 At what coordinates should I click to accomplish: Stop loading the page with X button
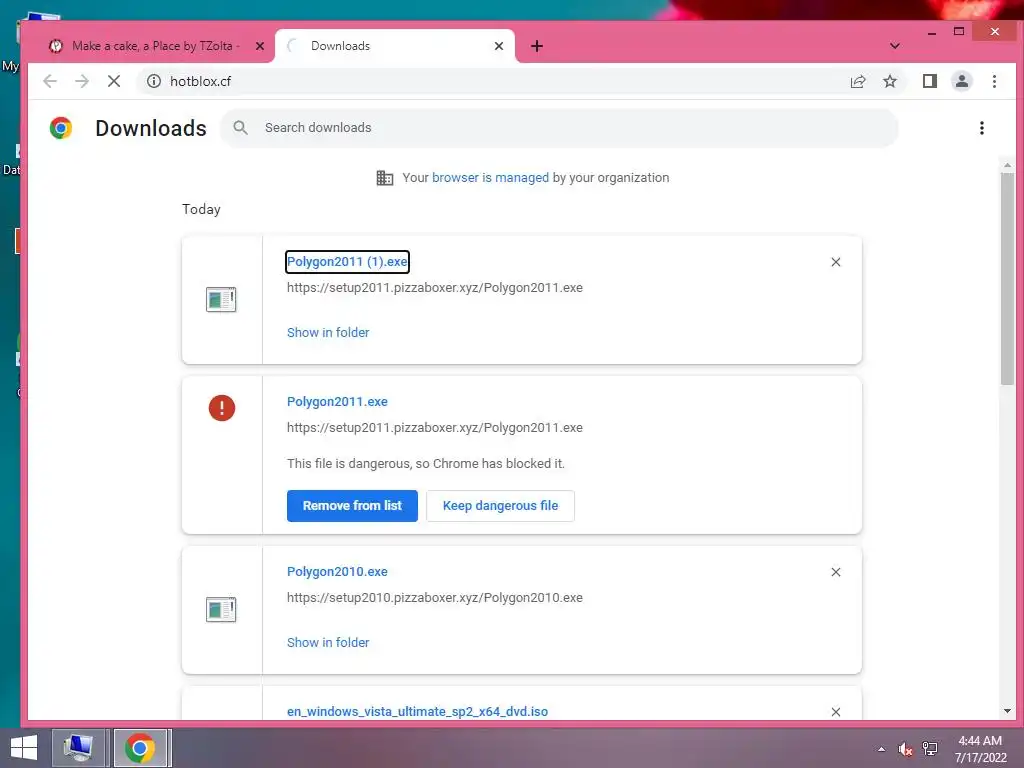click(x=114, y=81)
